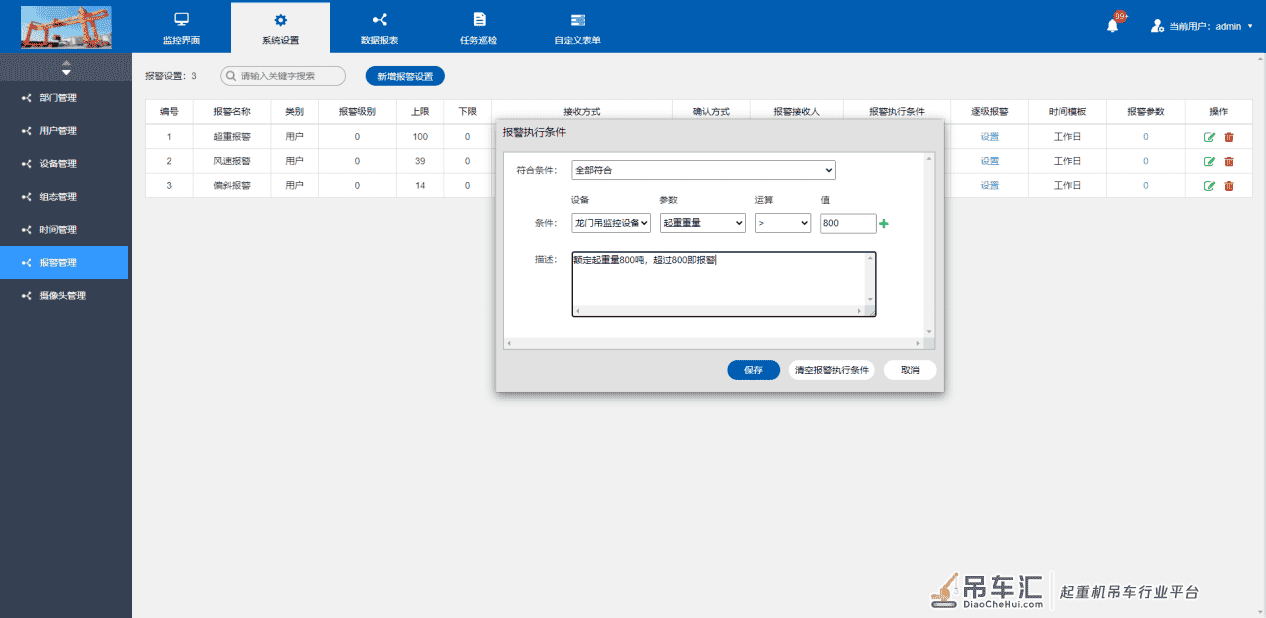
Task: Click the 报警名称 column header
Action: (x=232, y=112)
